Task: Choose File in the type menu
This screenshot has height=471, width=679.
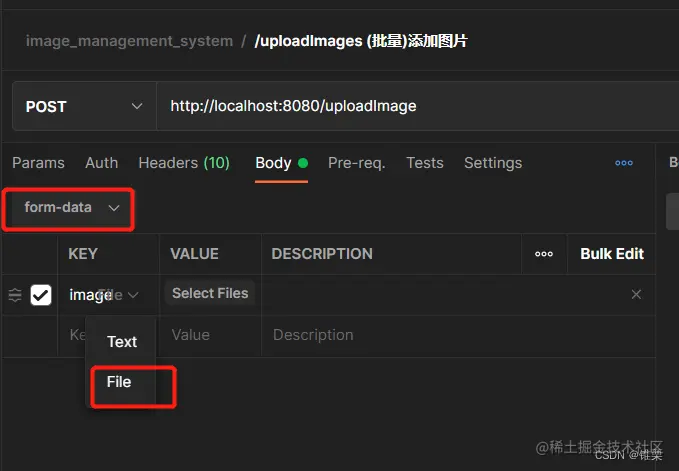Action: pyautogui.click(x=119, y=382)
